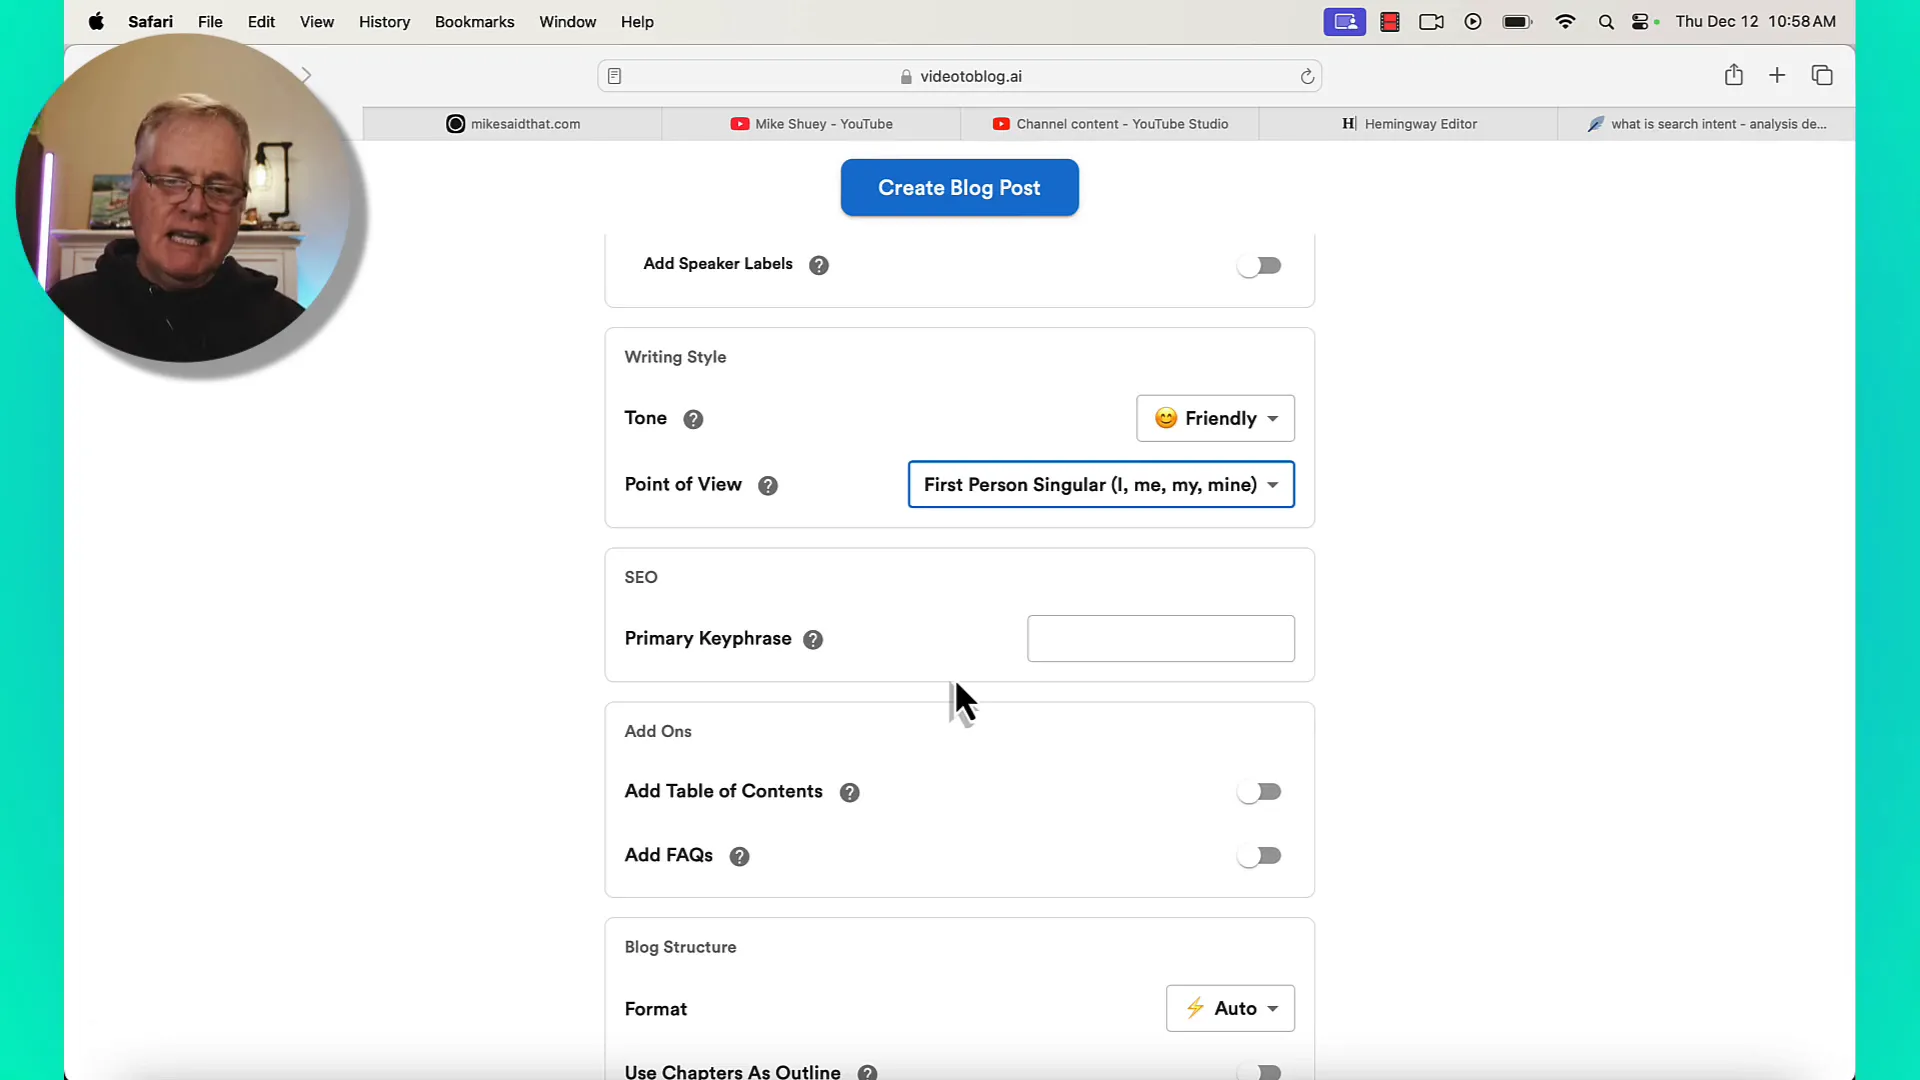1920x1080 pixels.
Task: Click the help icon next to Add FAQs
Action: (740, 857)
